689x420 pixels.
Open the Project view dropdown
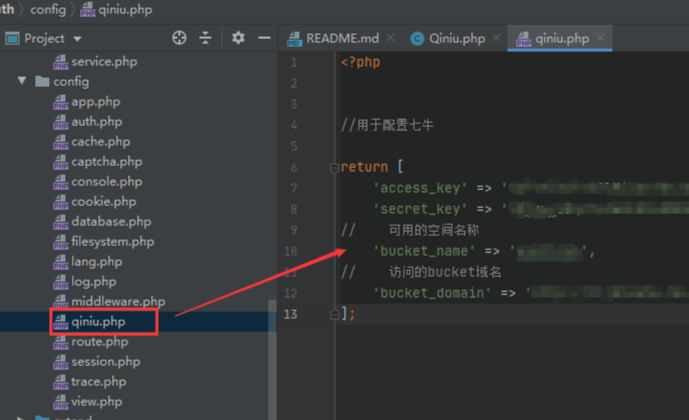pos(78,39)
